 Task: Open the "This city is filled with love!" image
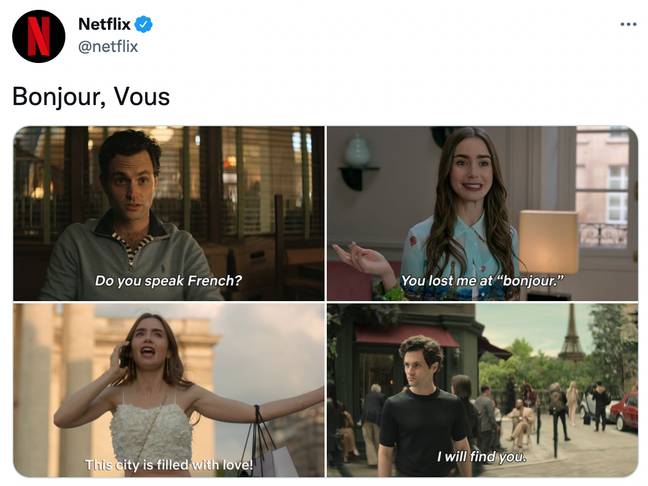click(169, 390)
